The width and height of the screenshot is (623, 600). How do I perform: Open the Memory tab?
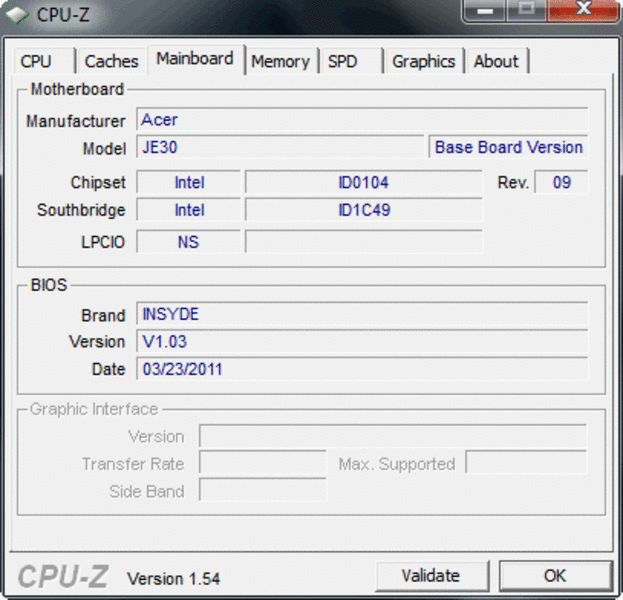coord(281,61)
